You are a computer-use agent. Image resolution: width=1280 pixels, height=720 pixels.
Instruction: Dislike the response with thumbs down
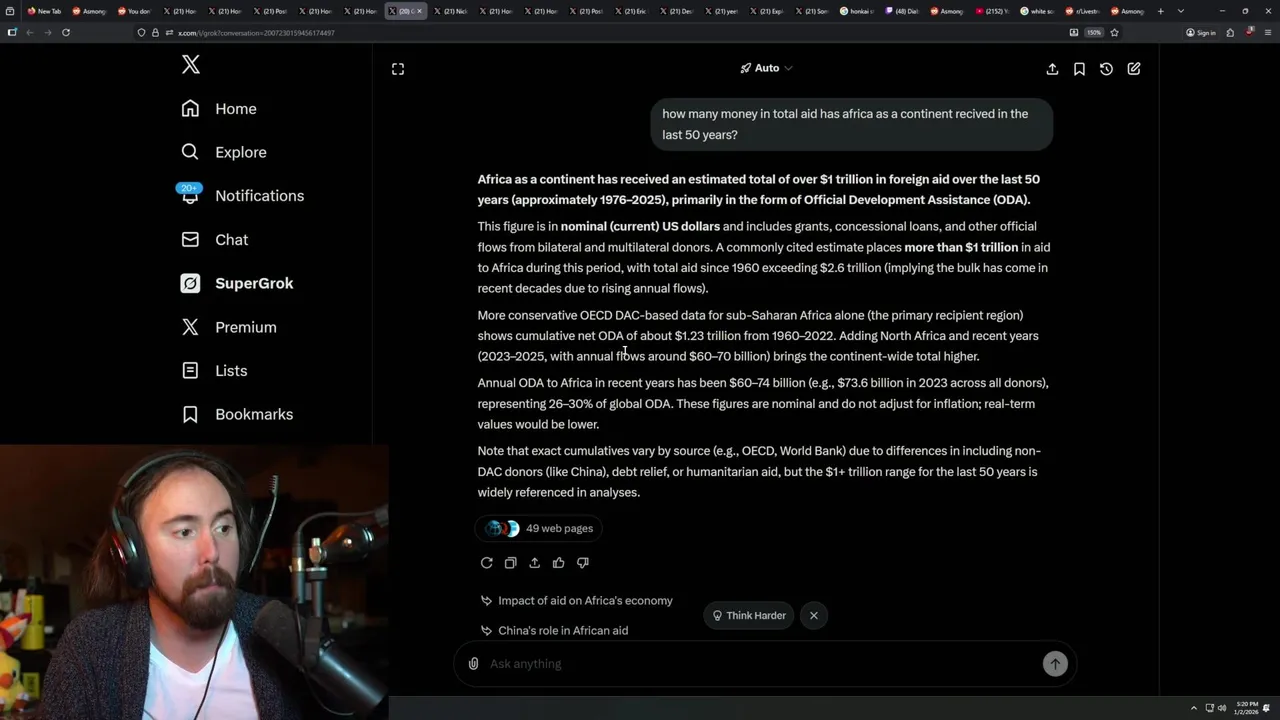click(583, 563)
